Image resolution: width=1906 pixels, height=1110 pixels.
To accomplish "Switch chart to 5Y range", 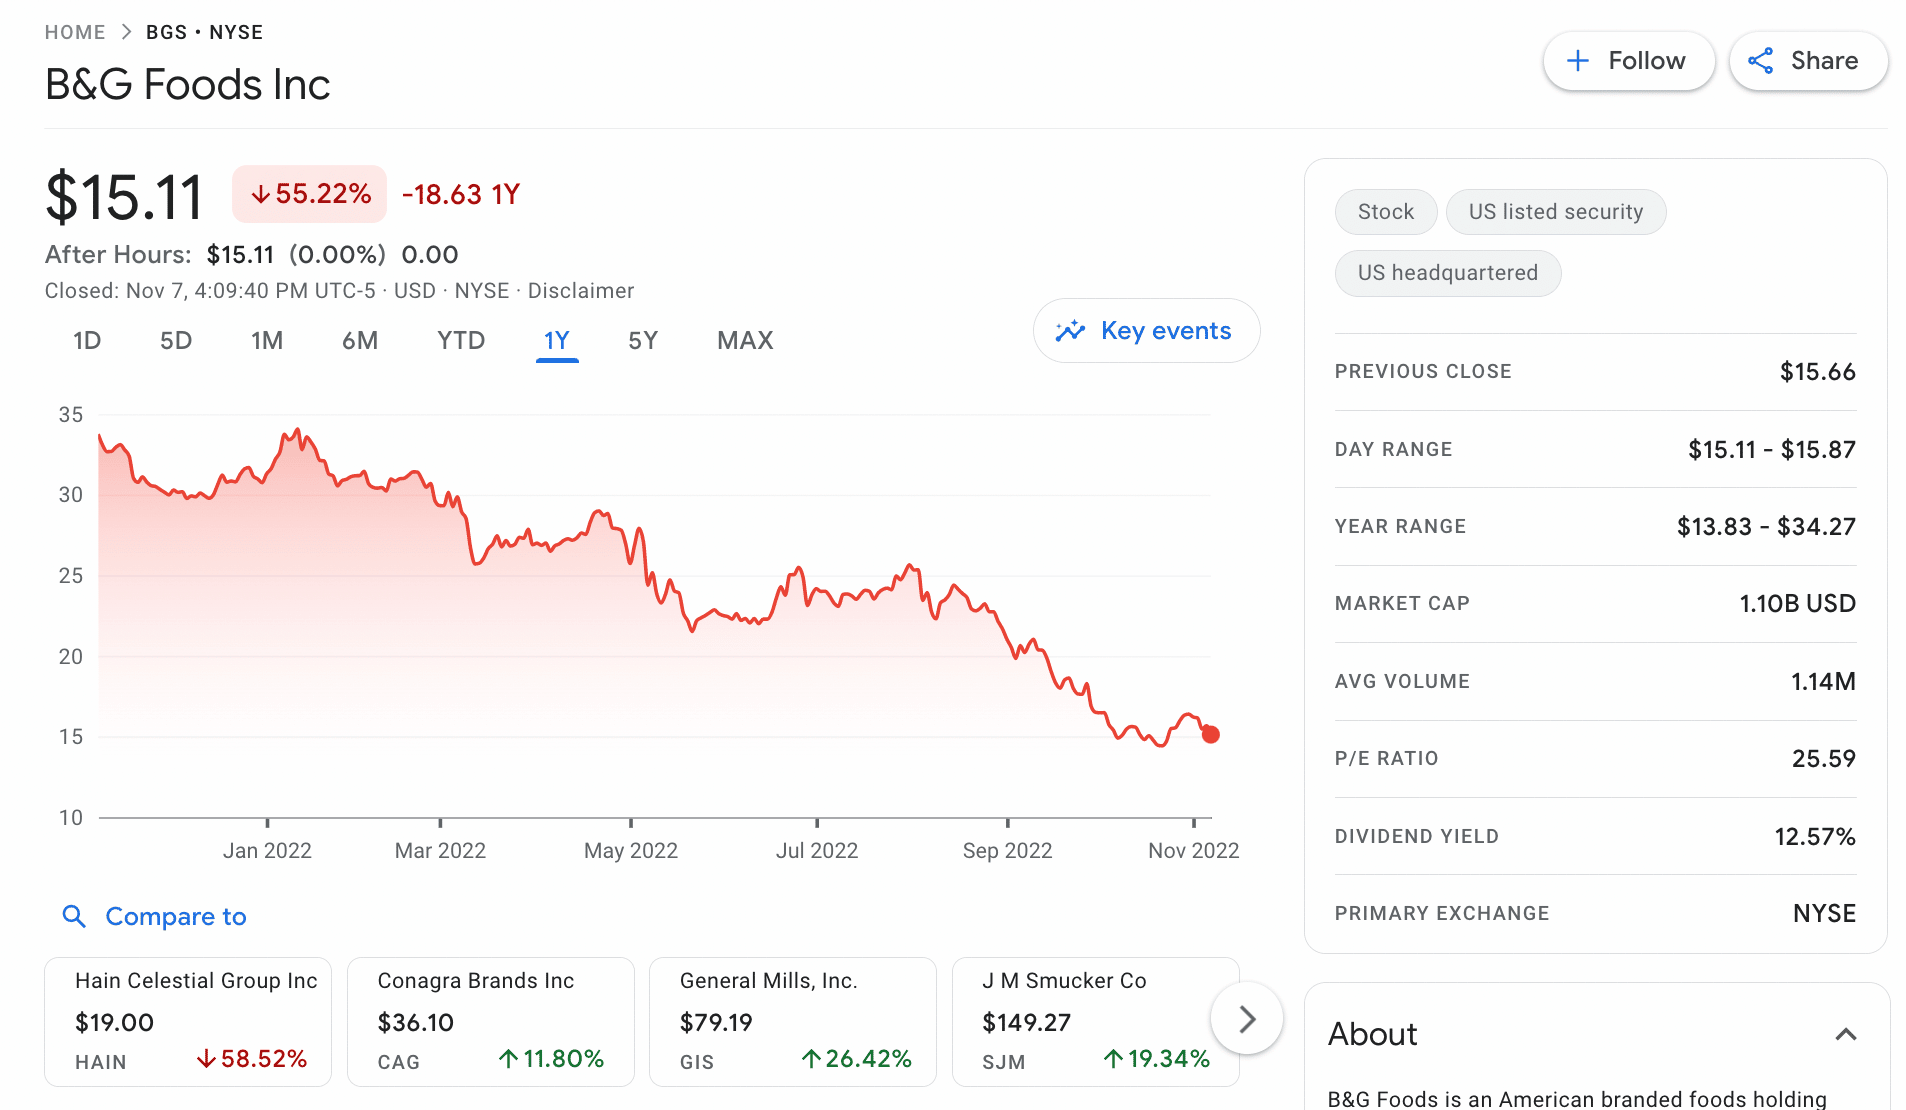I will coord(643,341).
